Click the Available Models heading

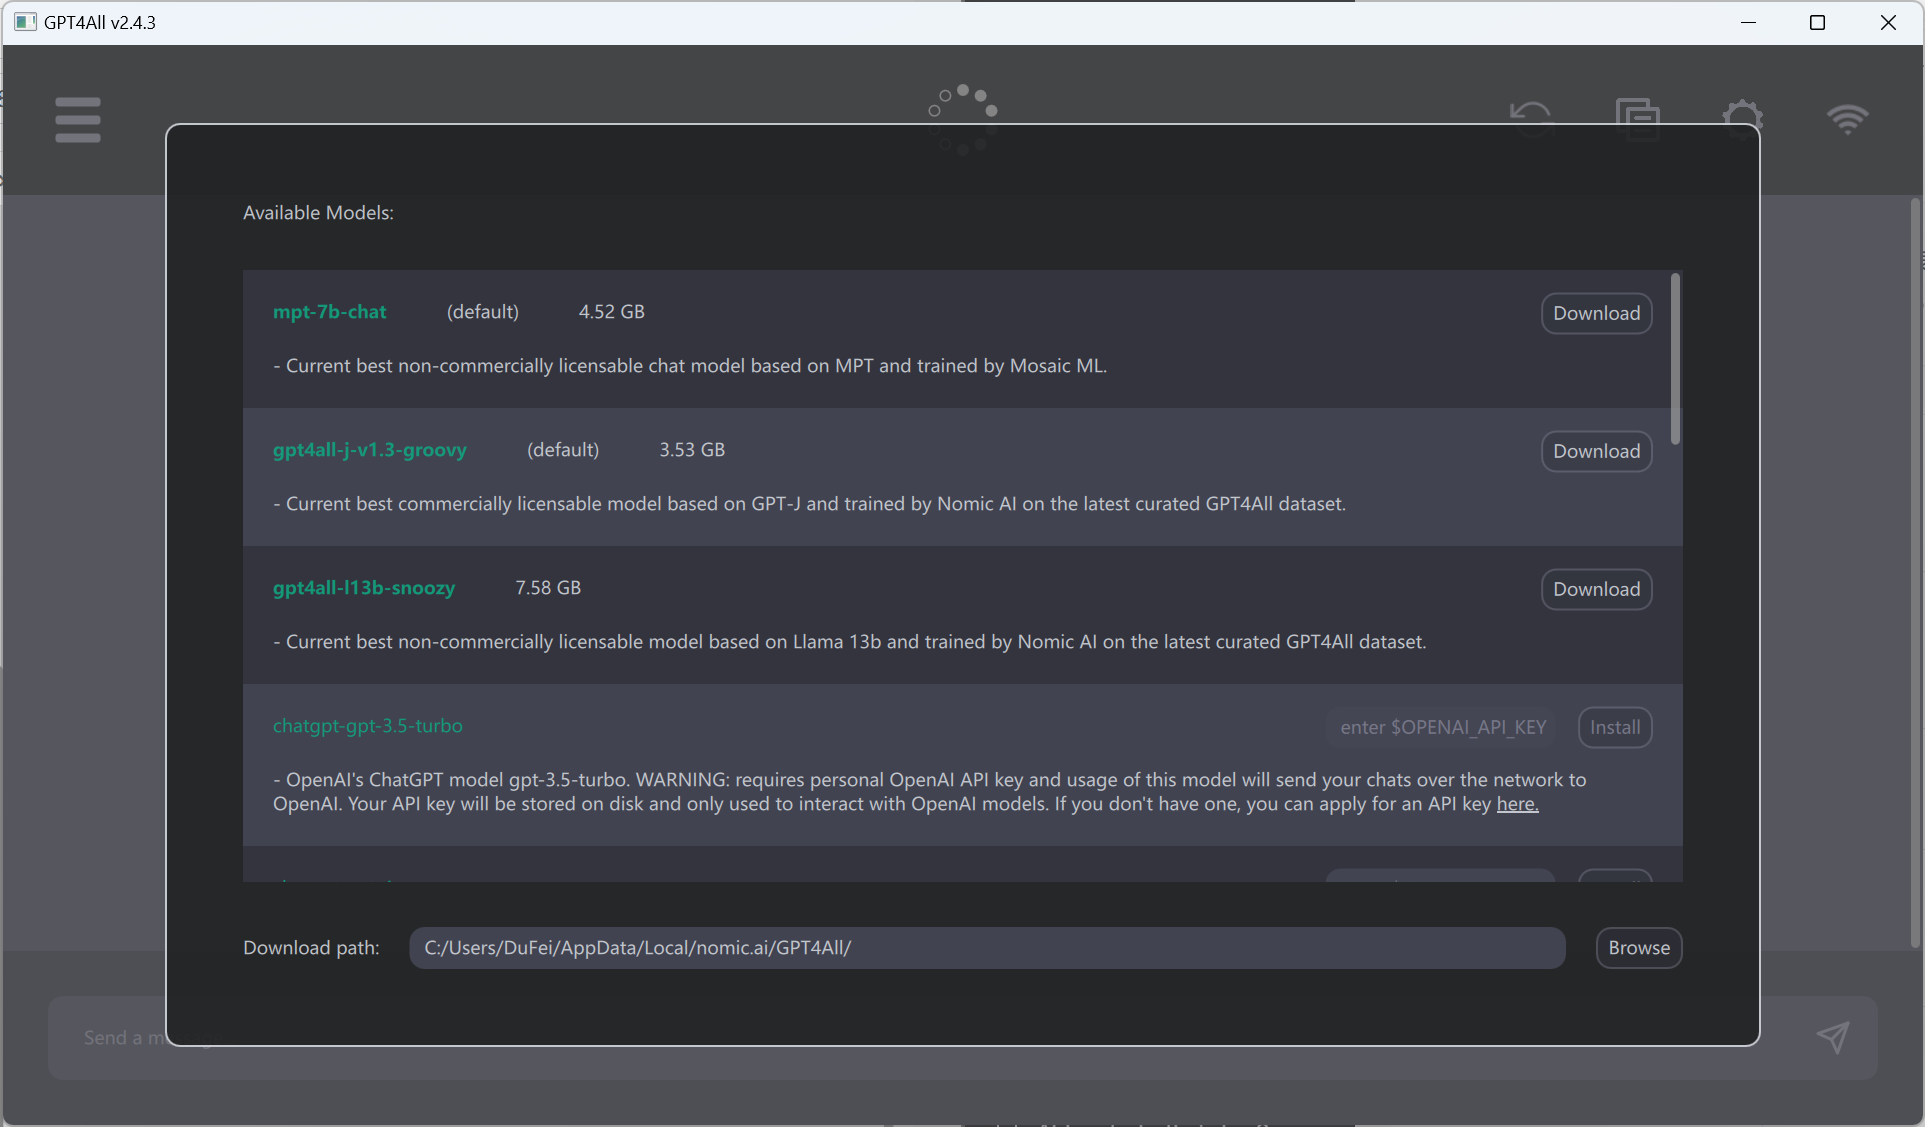[318, 213]
